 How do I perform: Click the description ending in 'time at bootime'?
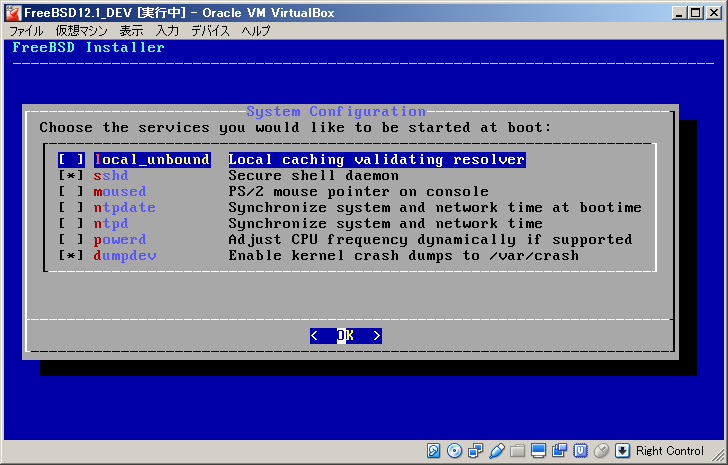tap(435, 207)
